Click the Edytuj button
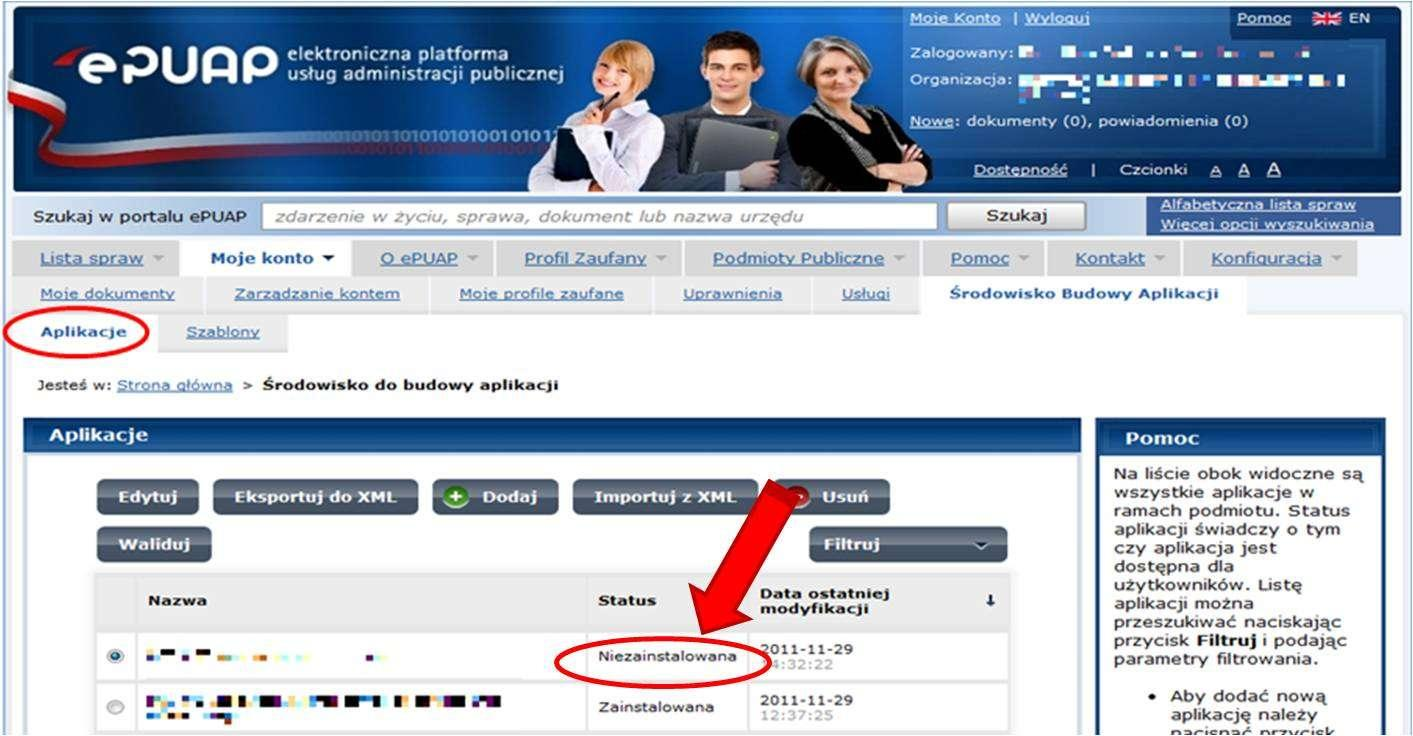The image size is (1413, 736). click(148, 497)
